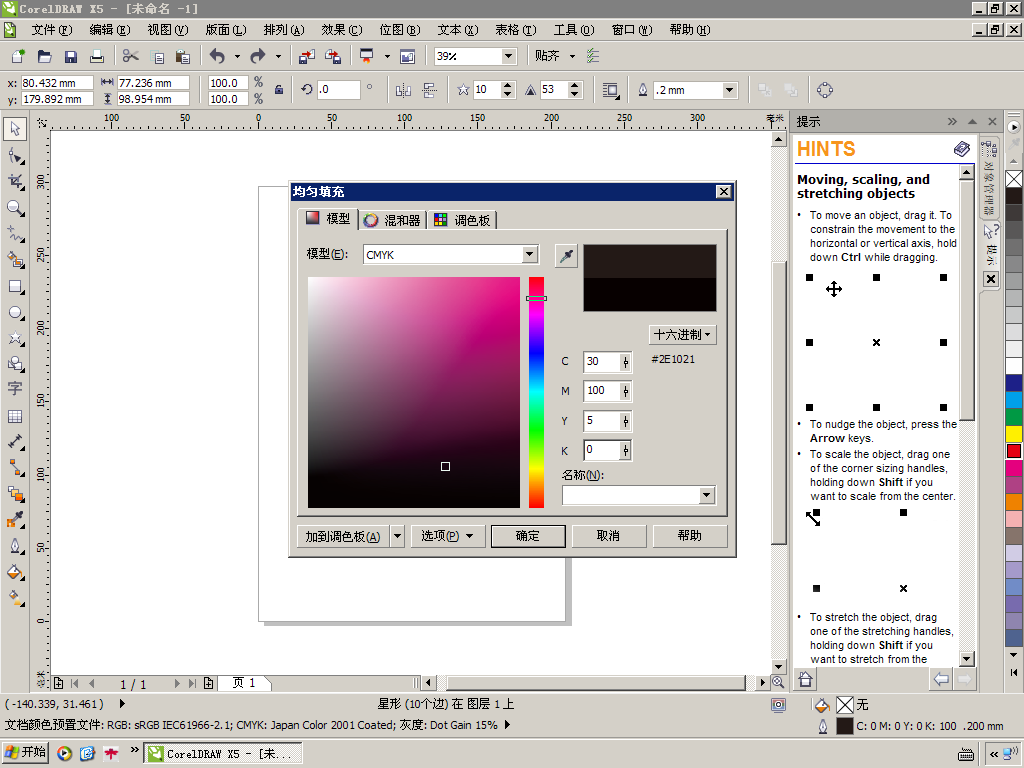Pick the red swatch in the color palette
The height and width of the screenshot is (768, 1024).
coord(1014,451)
